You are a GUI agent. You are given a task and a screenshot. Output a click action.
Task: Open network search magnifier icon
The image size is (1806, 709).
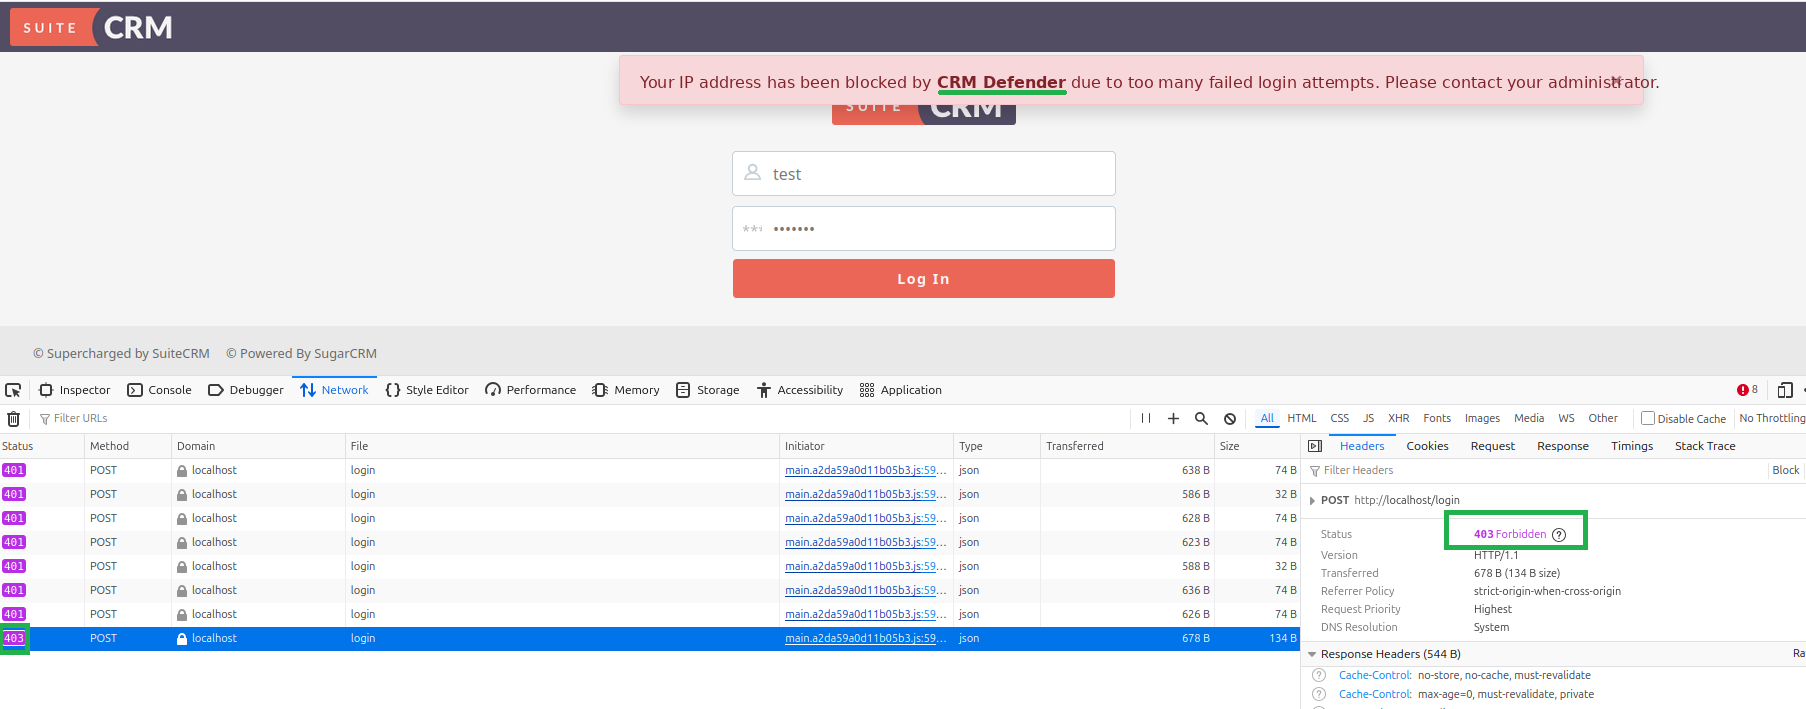pyautogui.click(x=1201, y=419)
